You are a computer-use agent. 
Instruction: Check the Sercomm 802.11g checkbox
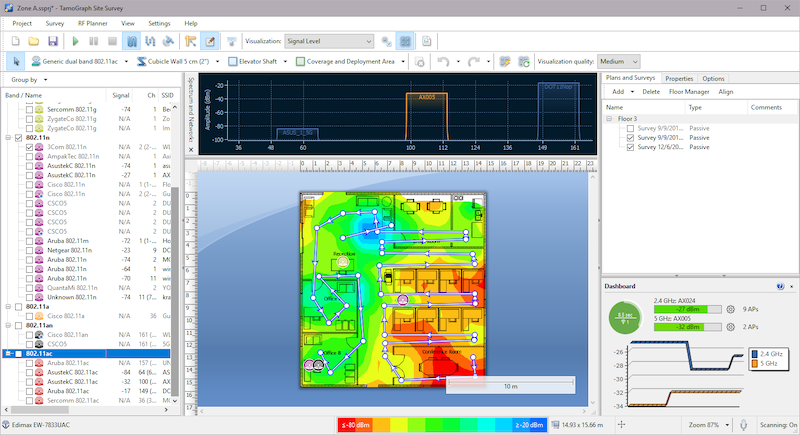[x=29, y=110]
